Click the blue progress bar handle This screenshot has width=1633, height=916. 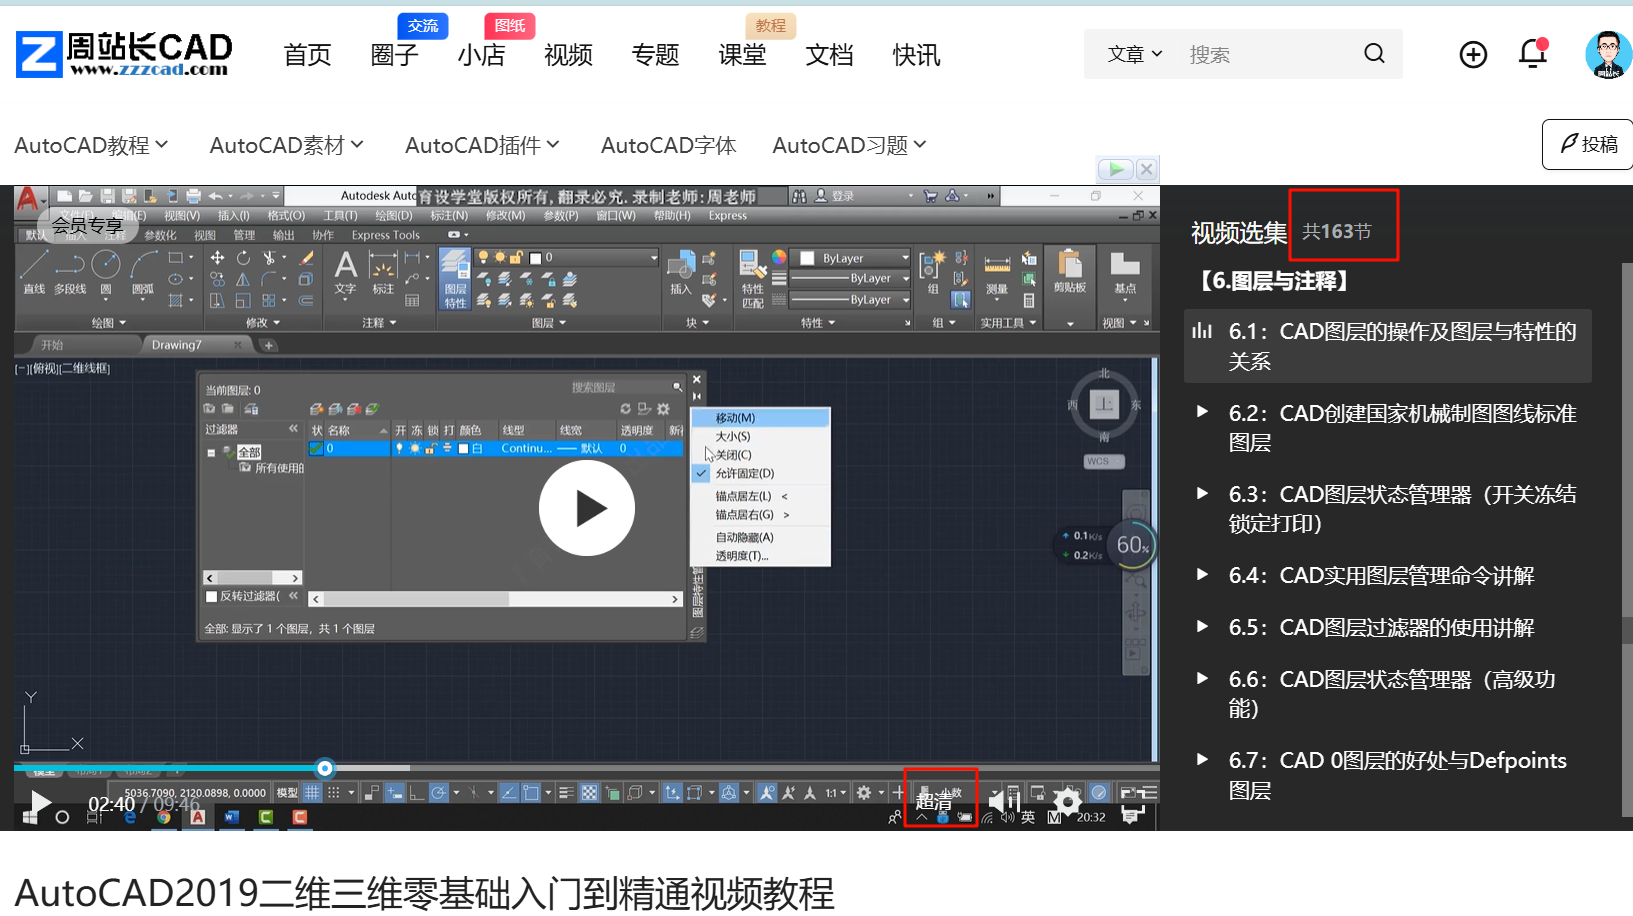[324, 768]
